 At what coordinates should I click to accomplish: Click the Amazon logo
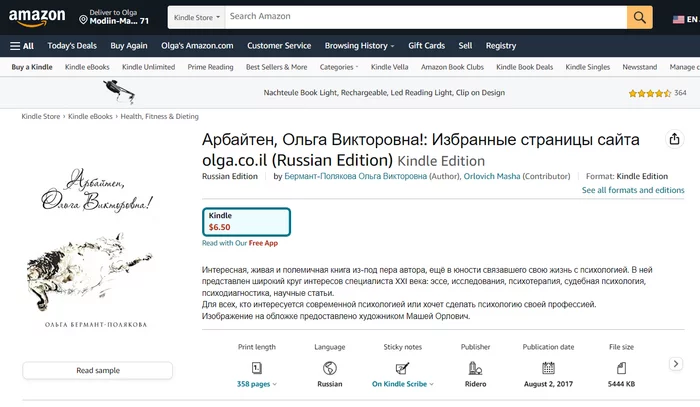click(37, 18)
